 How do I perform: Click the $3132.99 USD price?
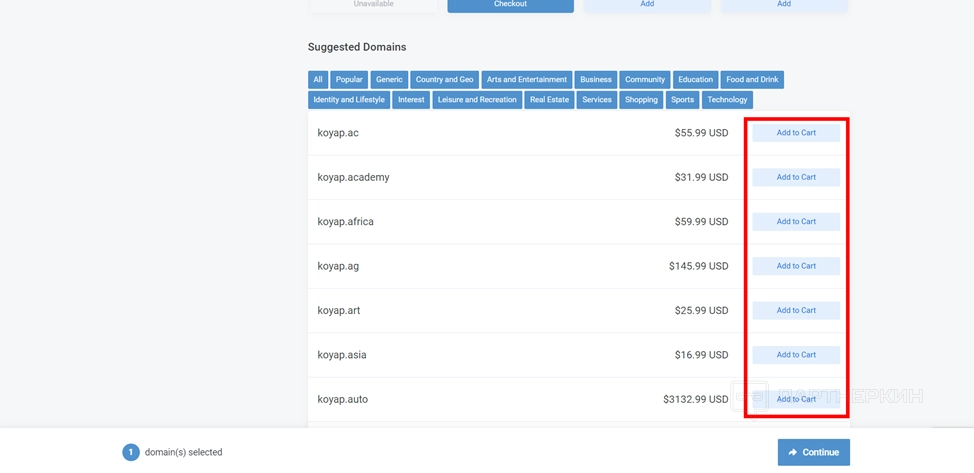[x=696, y=399]
